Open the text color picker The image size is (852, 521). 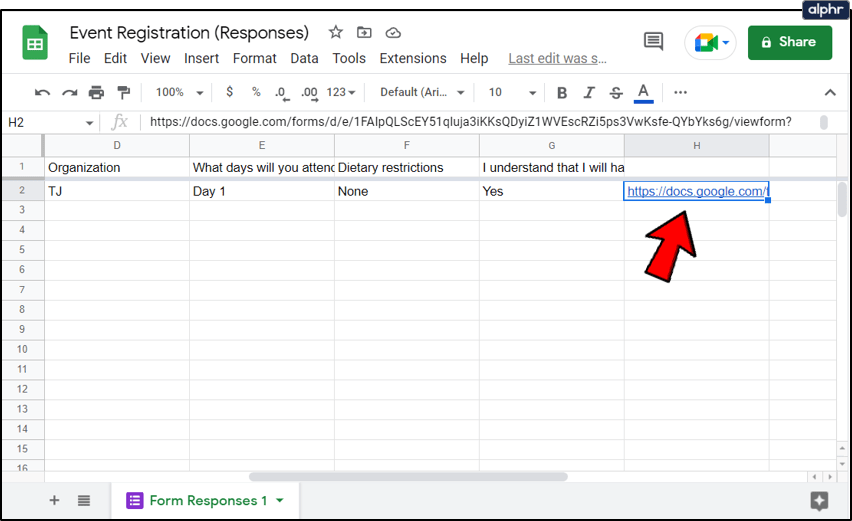pos(643,93)
